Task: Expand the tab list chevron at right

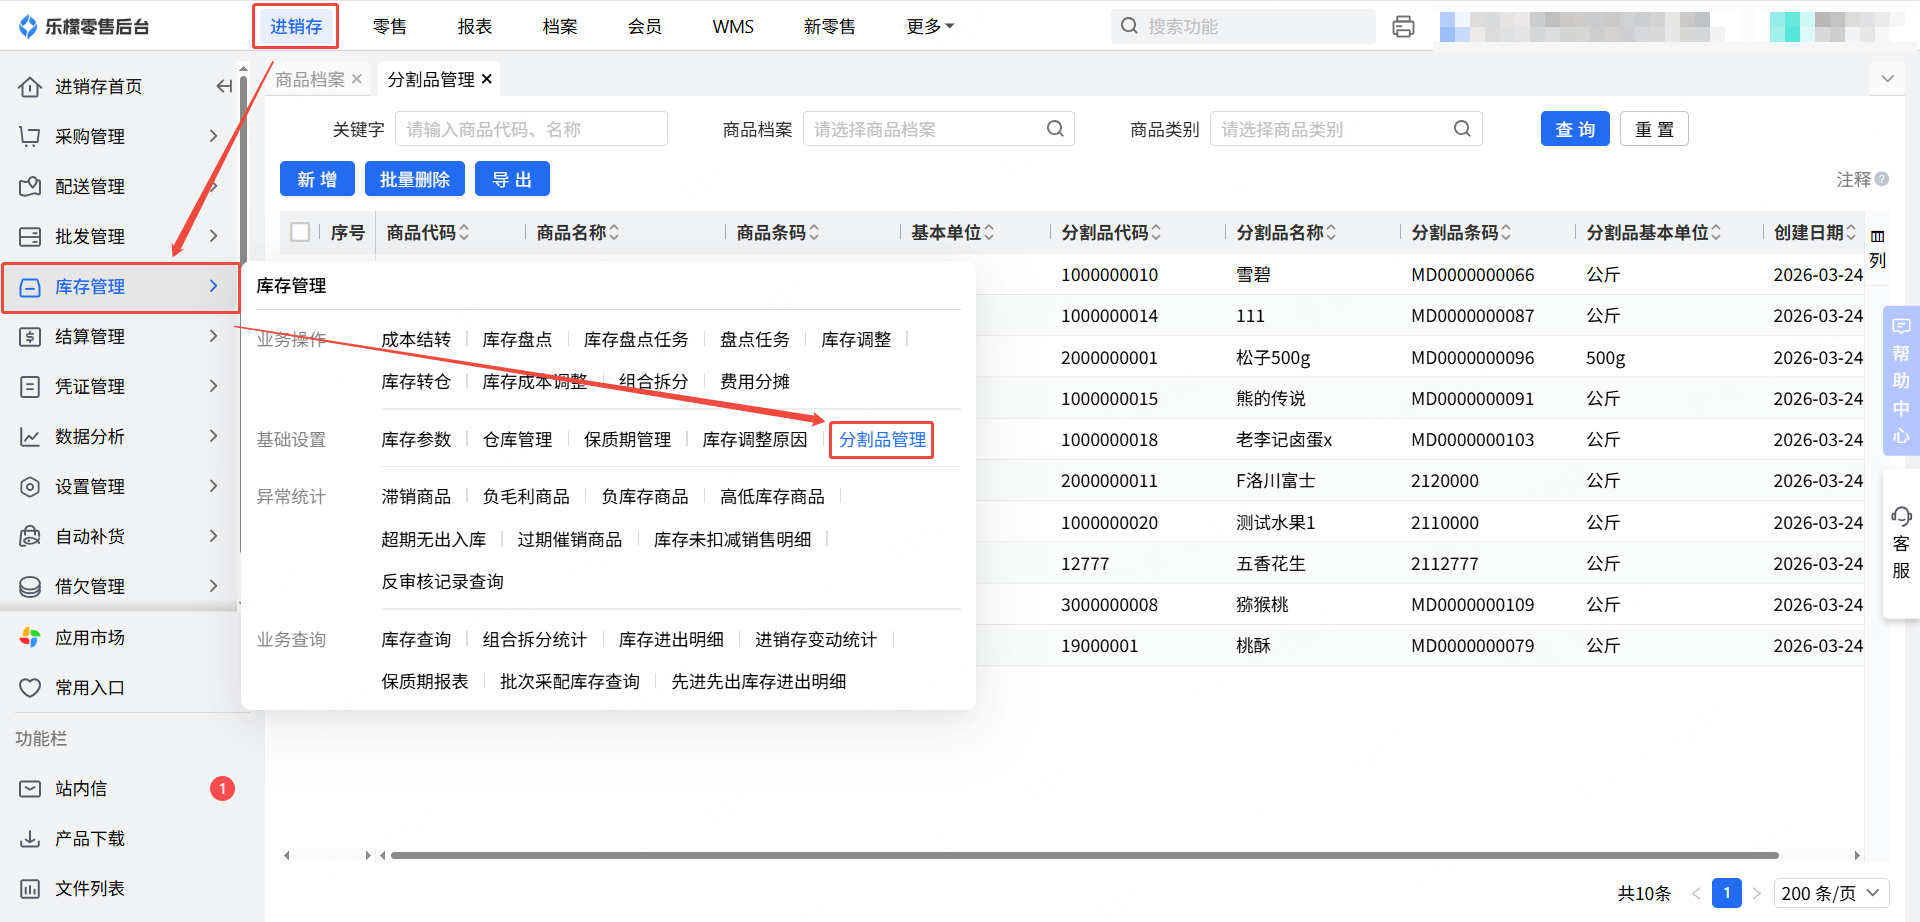Action: pos(1887,79)
